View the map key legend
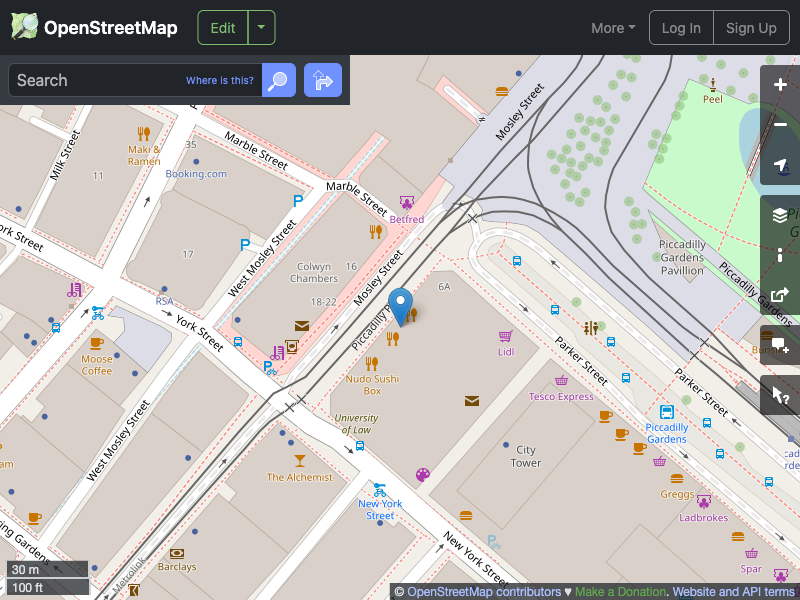 point(780,255)
